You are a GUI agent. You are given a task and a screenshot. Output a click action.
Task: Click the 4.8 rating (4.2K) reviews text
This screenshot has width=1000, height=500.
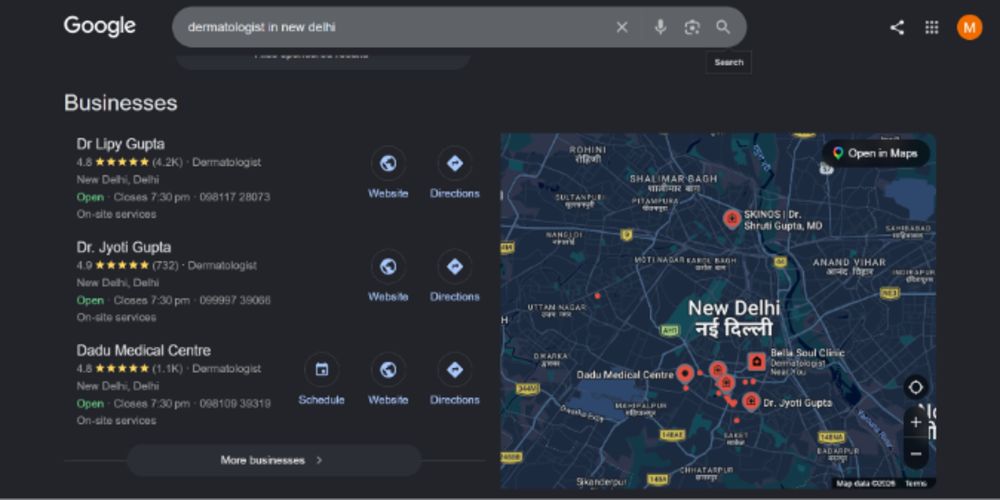[x=131, y=162]
